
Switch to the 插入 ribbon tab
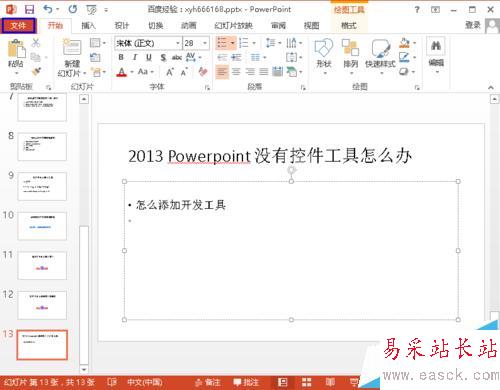pos(88,25)
